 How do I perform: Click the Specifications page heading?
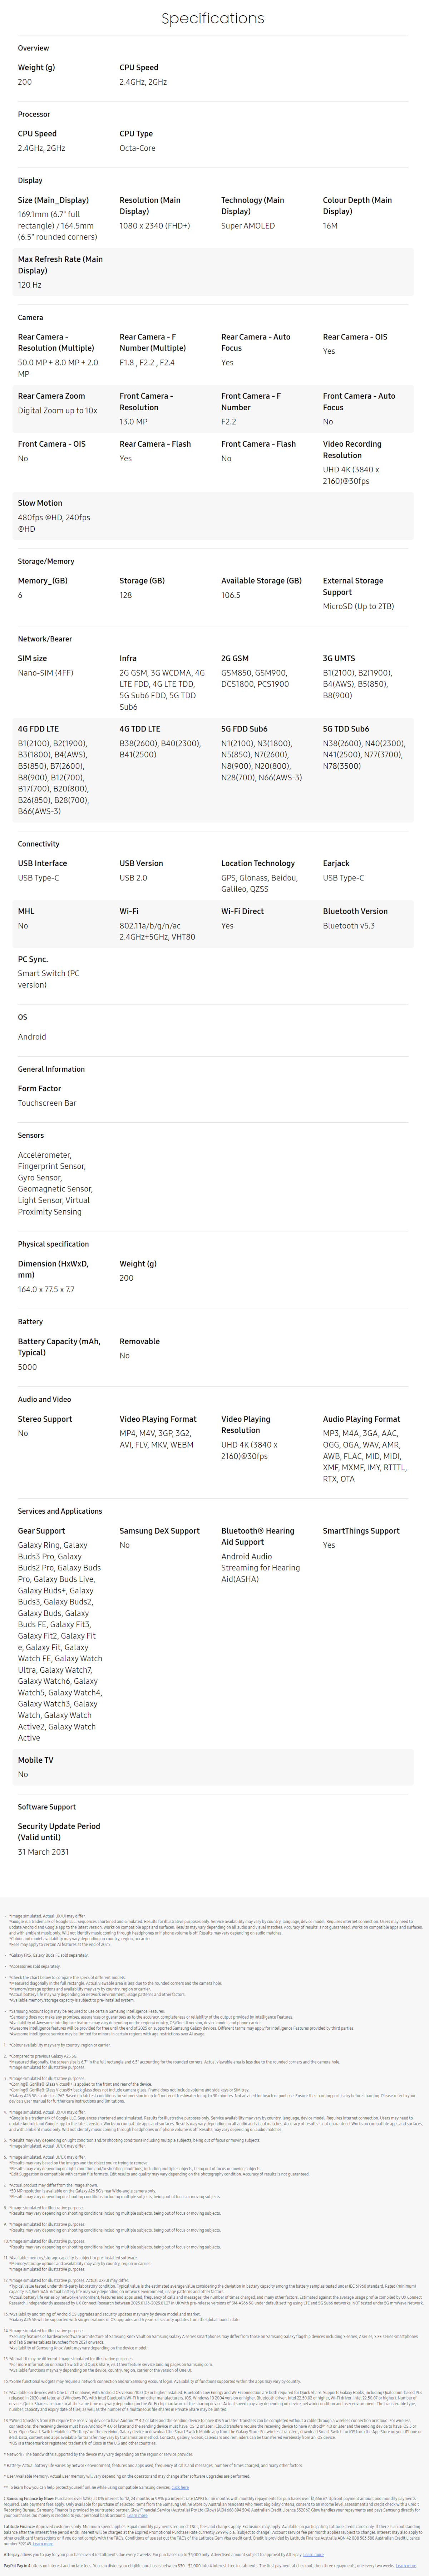(213, 18)
